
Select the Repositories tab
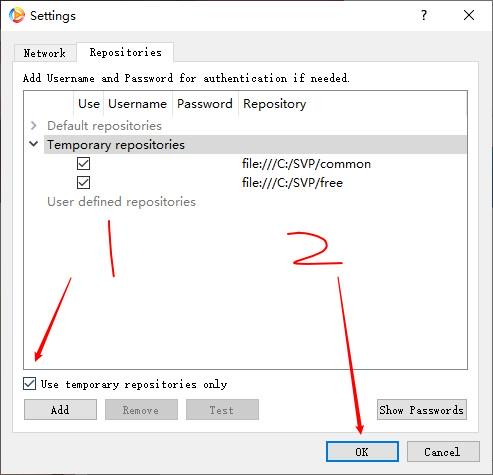coord(125,52)
